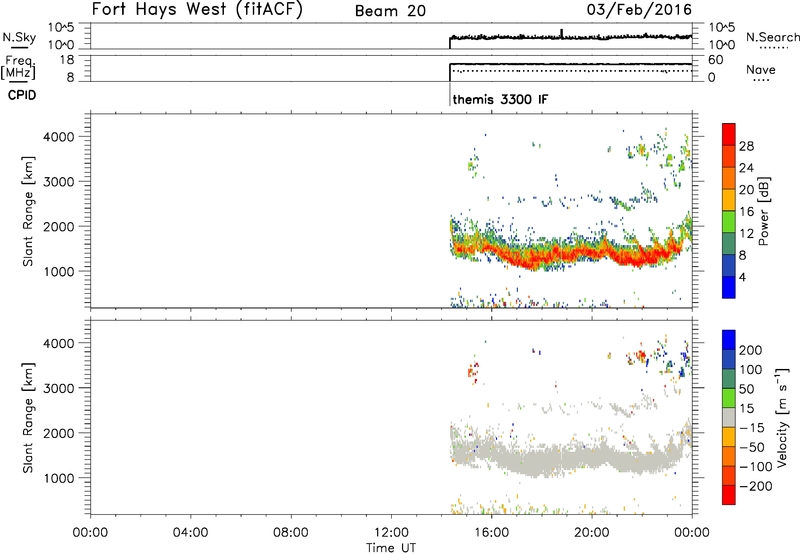800x554 pixels.
Task: Click the '60' tick of the Nave axis
Action: click(x=715, y=60)
